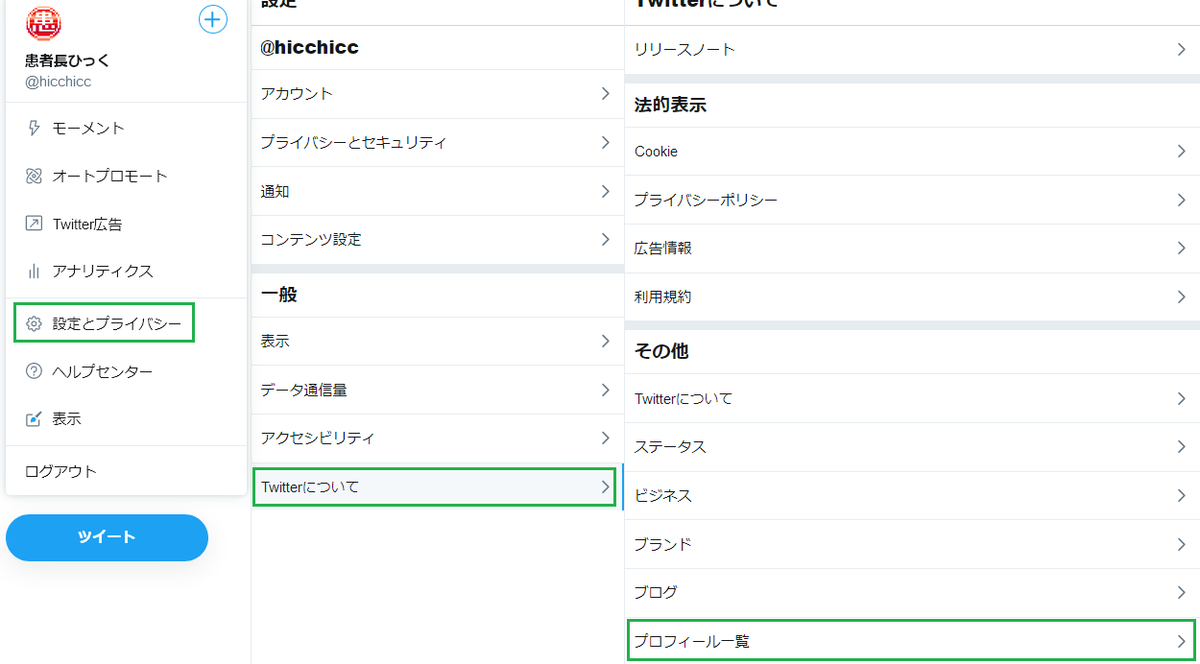Click the icon beside オートプロモート
This screenshot has width=1200, height=664.
34,176
